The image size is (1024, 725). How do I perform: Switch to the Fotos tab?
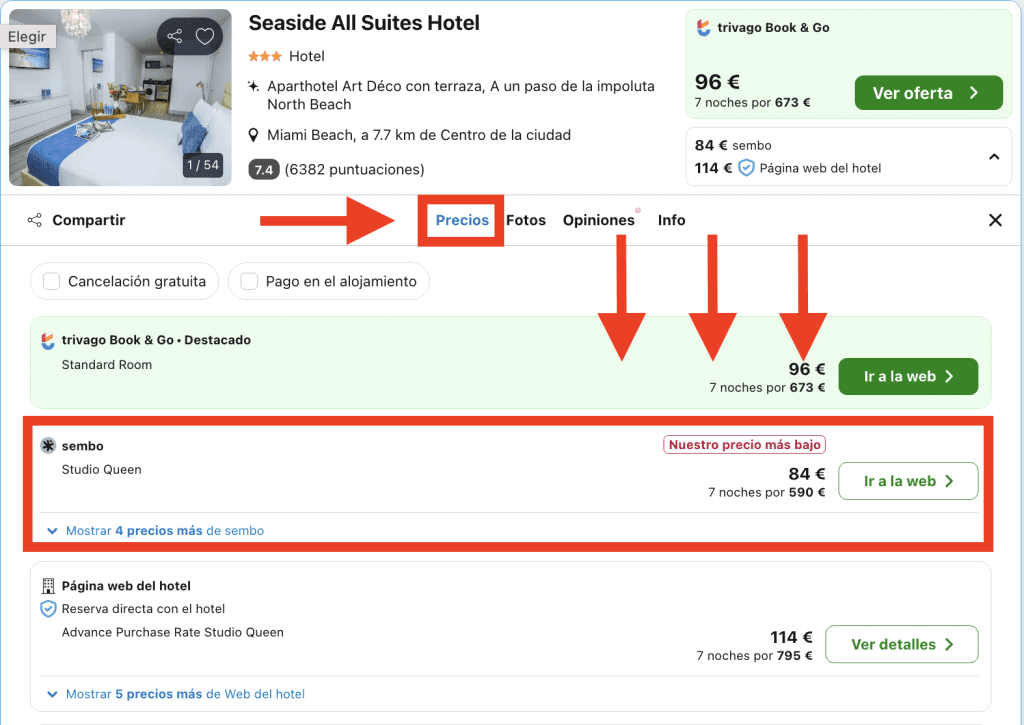(x=526, y=220)
